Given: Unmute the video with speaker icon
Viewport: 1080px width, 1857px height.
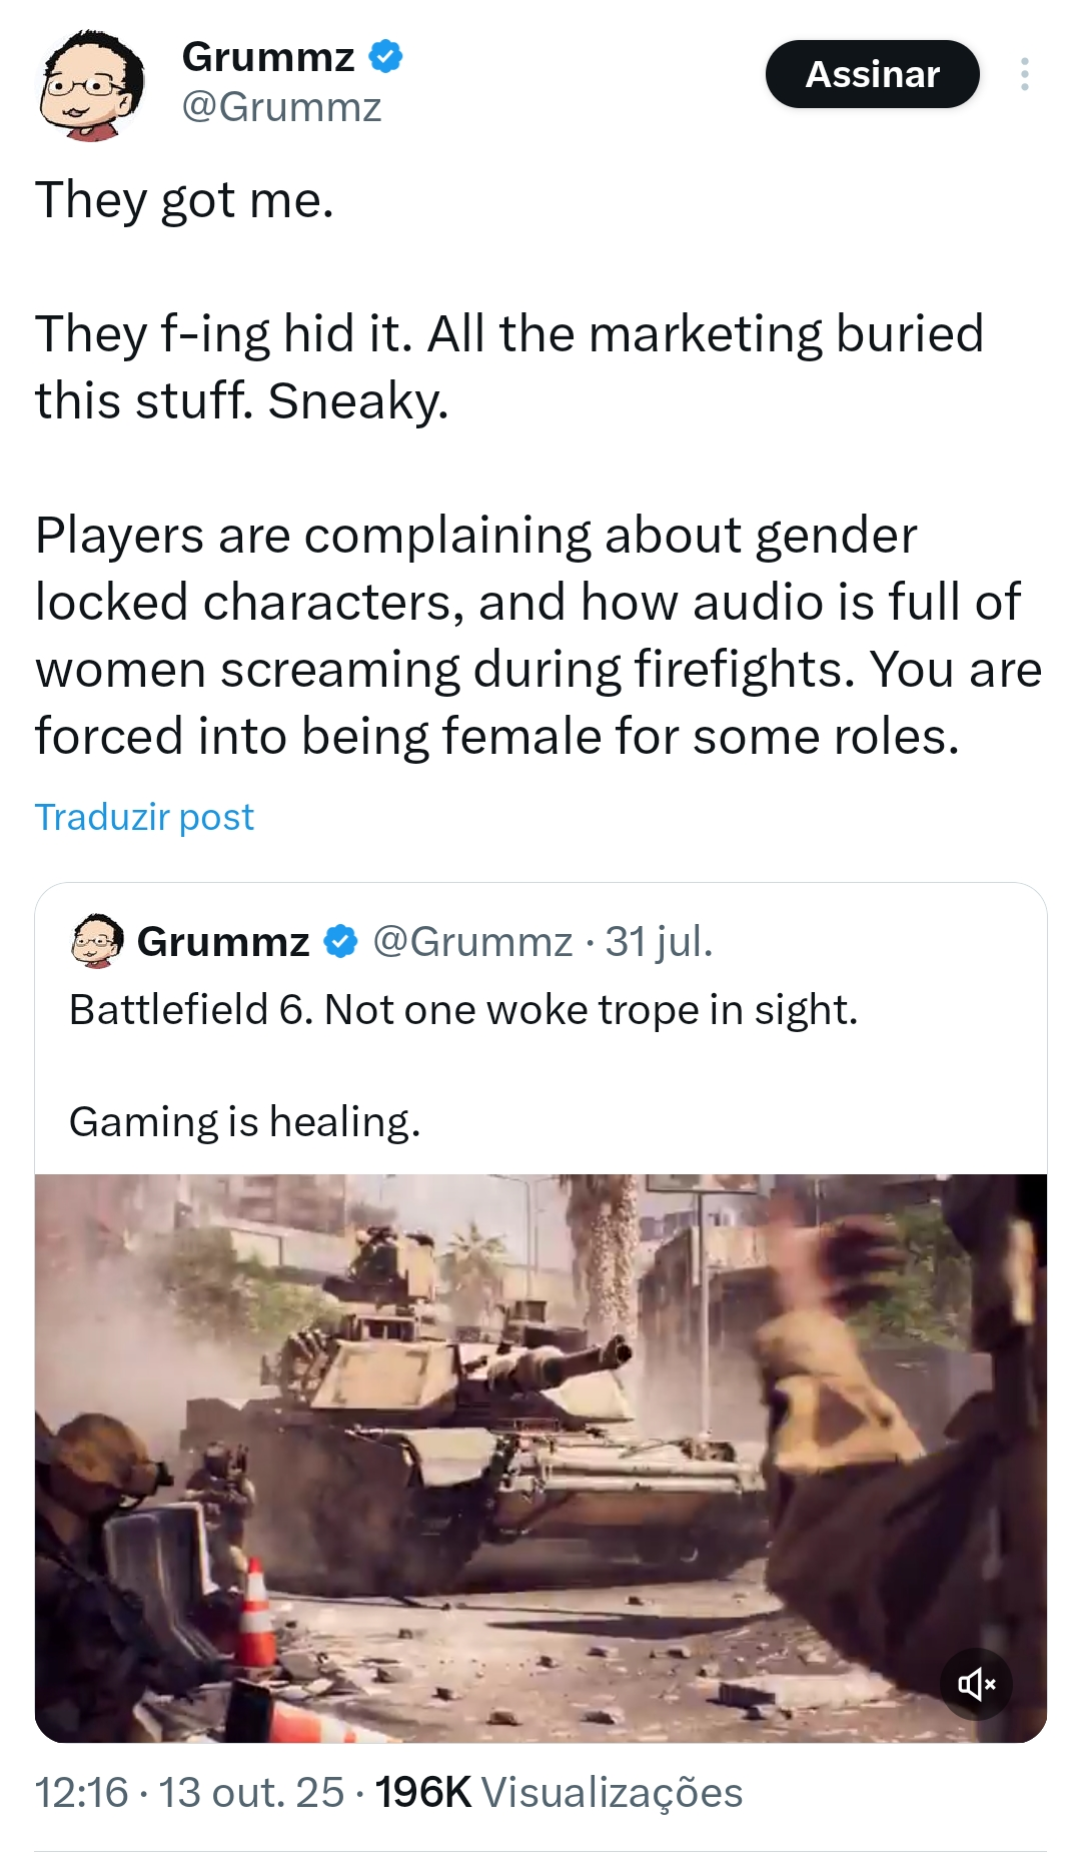Looking at the screenshot, I should [x=976, y=1684].
